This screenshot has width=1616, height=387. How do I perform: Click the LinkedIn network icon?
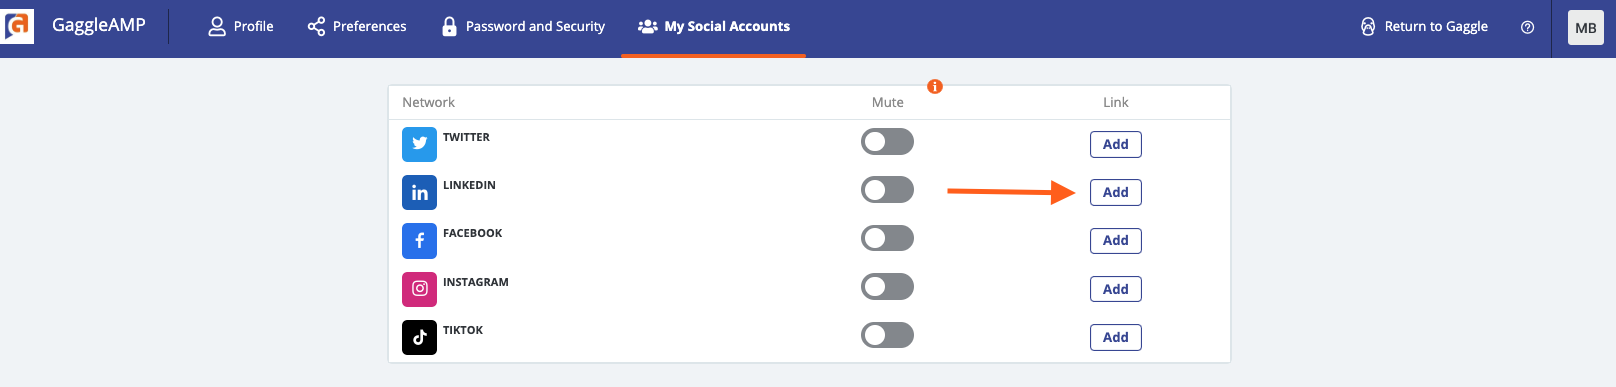(x=419, y=192)
